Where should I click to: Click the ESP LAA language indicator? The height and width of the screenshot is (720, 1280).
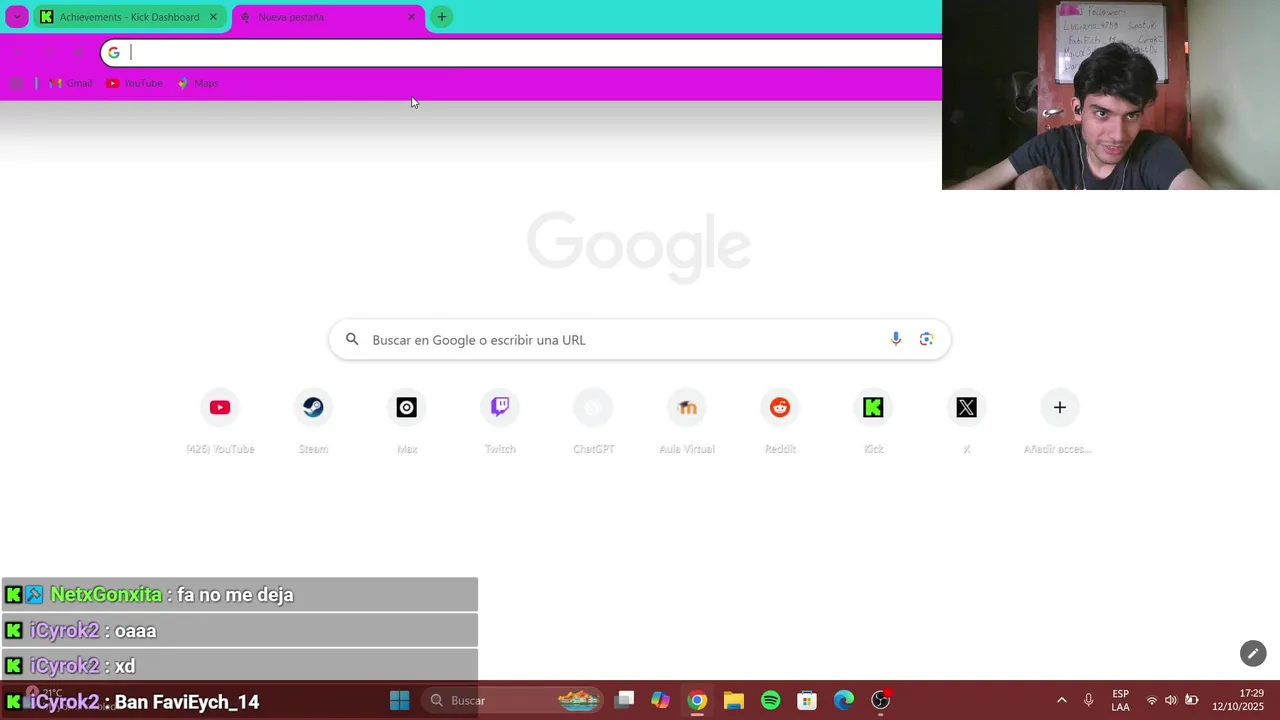[1121, 700]
